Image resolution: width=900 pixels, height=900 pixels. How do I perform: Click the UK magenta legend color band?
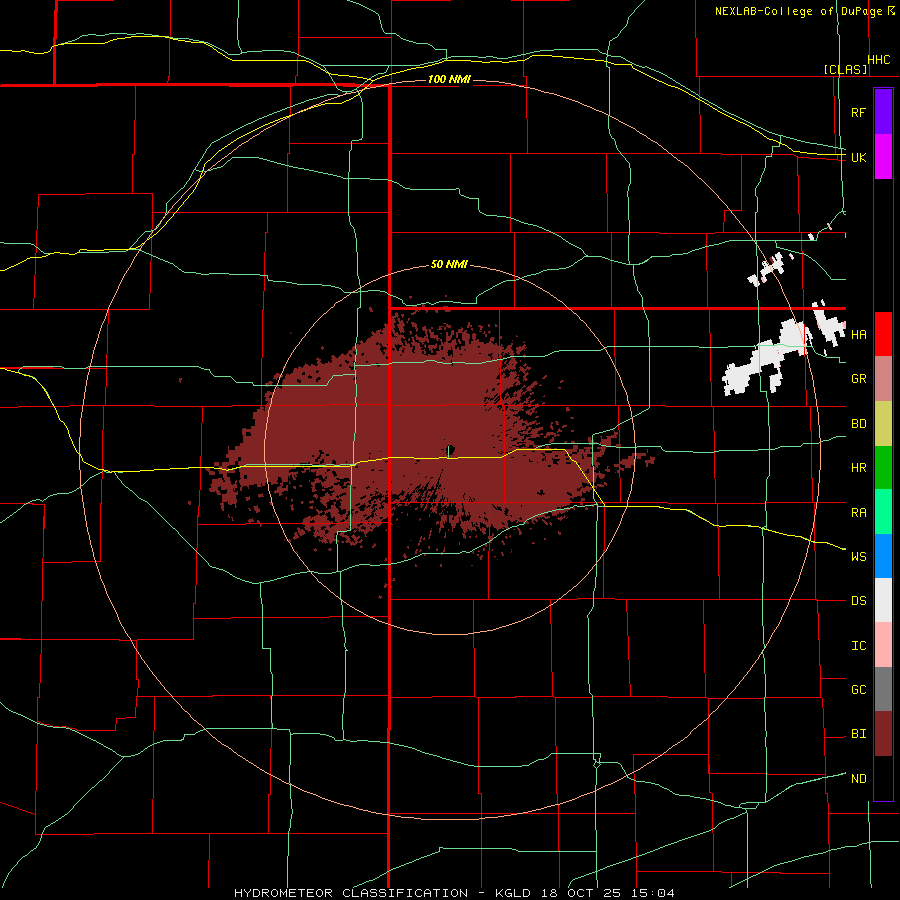(883, 156)
